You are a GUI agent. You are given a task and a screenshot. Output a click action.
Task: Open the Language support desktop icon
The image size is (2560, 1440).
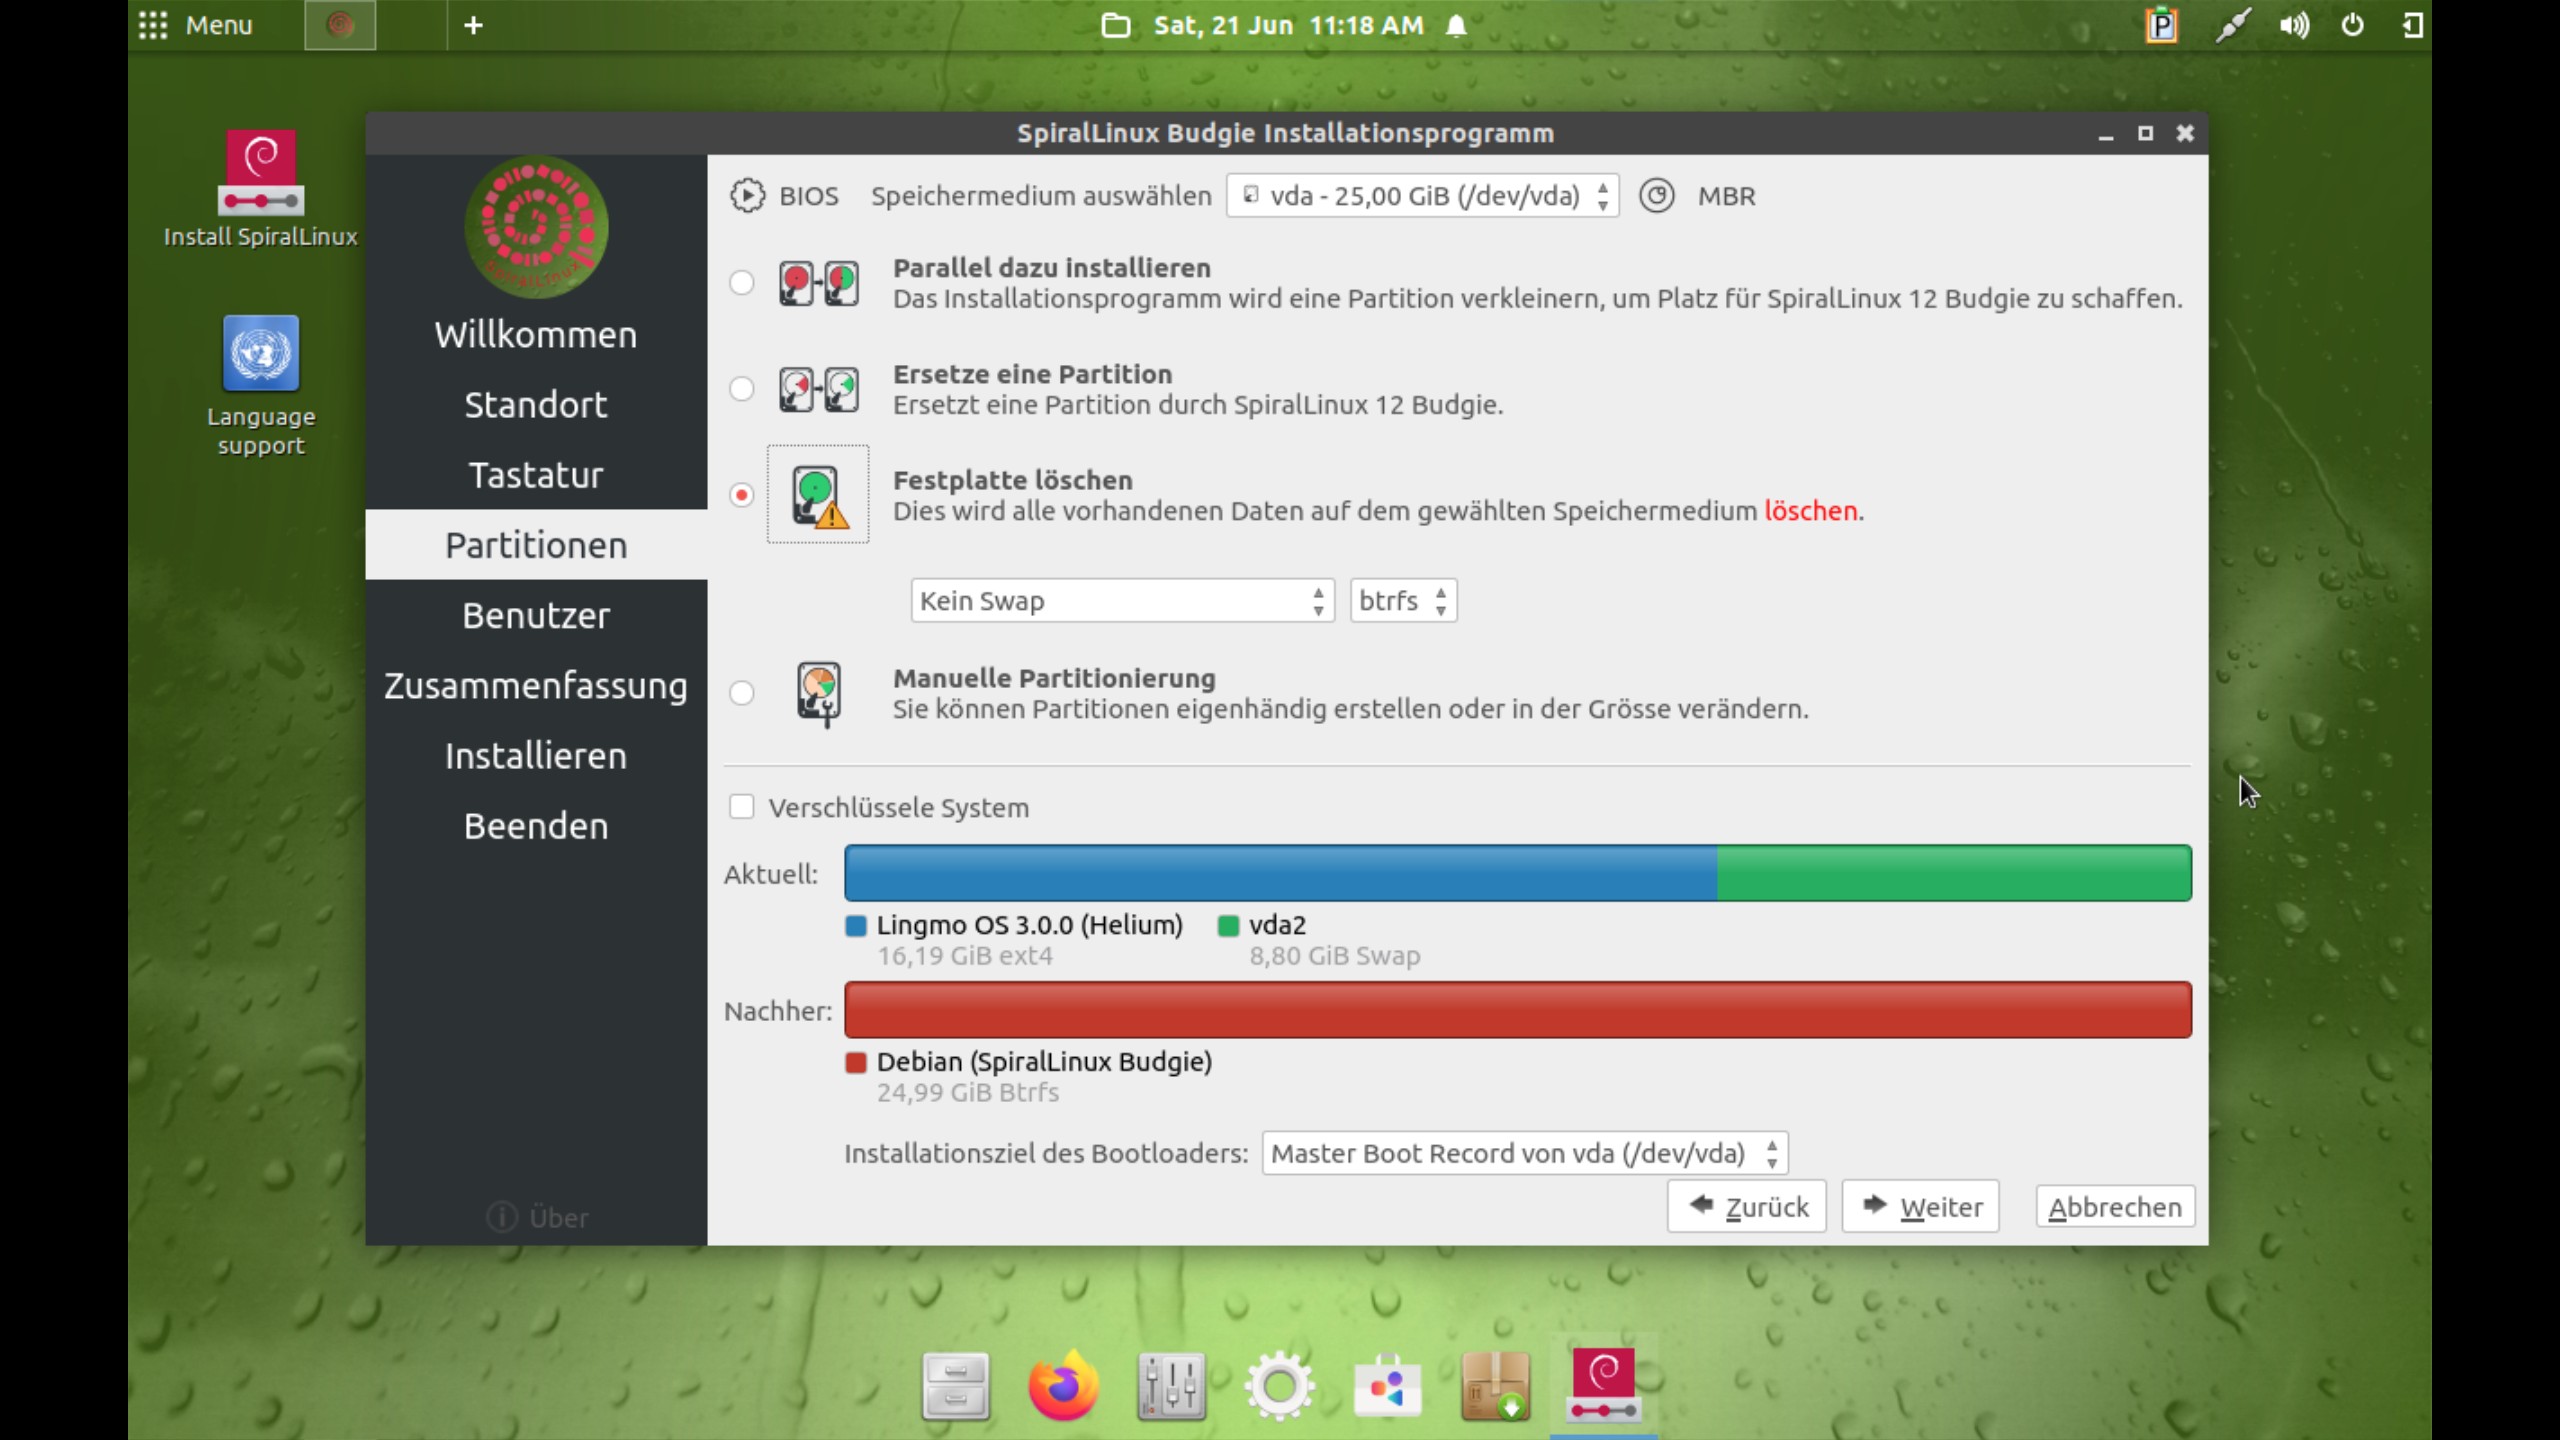tap(260, 386)
